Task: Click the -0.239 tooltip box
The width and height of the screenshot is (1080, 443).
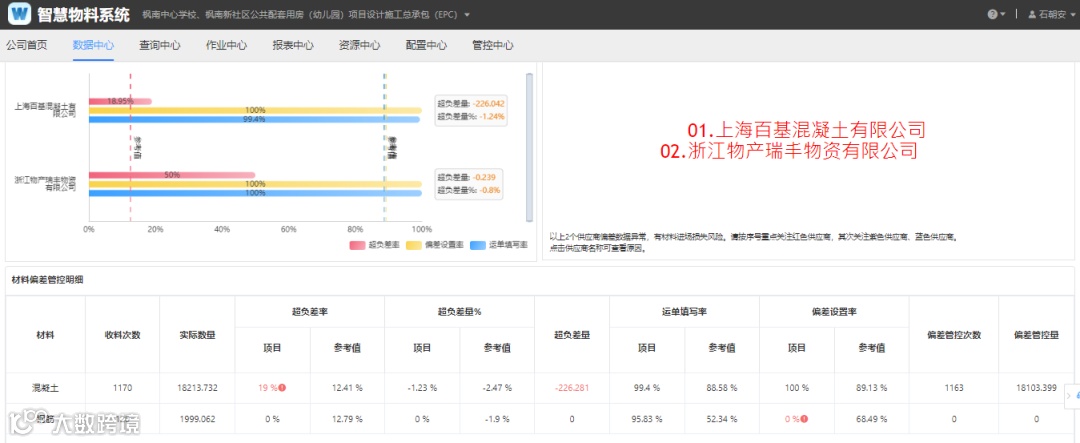Action: [468, 183]
